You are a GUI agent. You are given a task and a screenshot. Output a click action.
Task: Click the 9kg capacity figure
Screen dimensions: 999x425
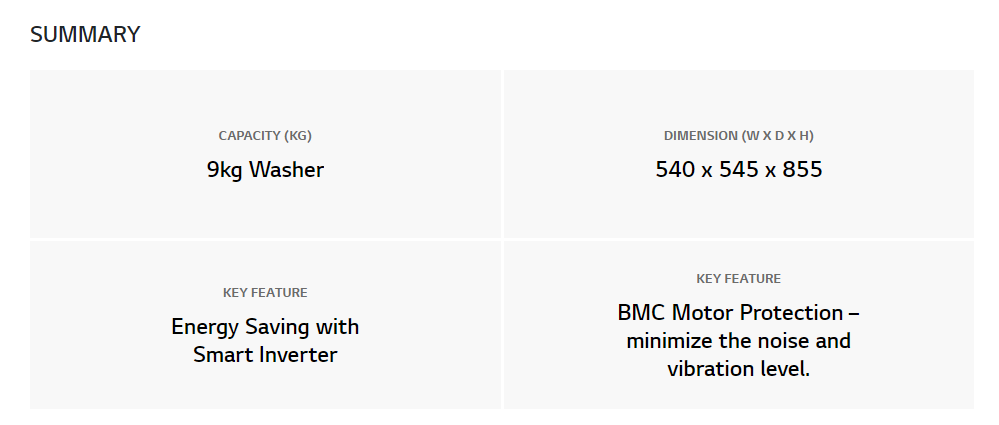225,171
